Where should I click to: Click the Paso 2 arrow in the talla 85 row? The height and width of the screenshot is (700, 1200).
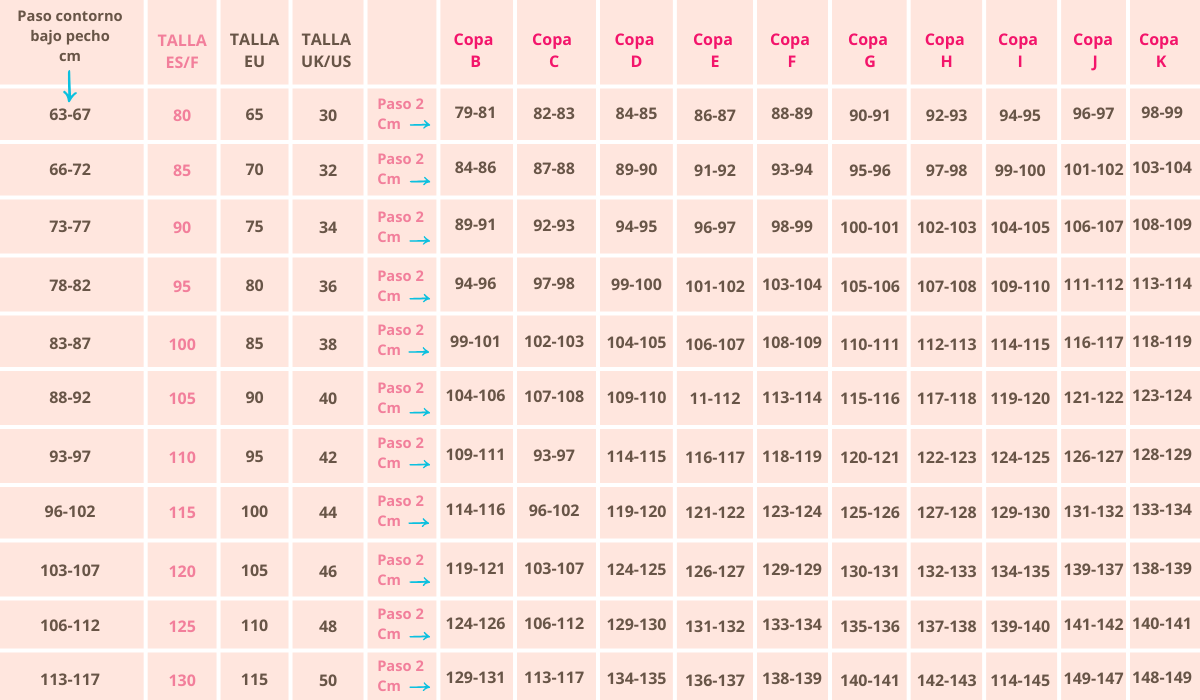pyautogui.click(x=419, y=181)
